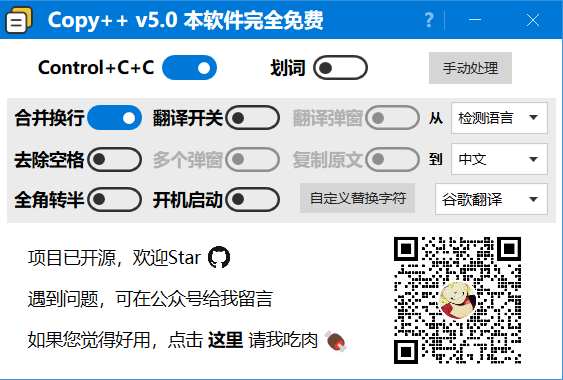
Task: Open the 中文 target language dropdown
Action: [x=499, y=159]
